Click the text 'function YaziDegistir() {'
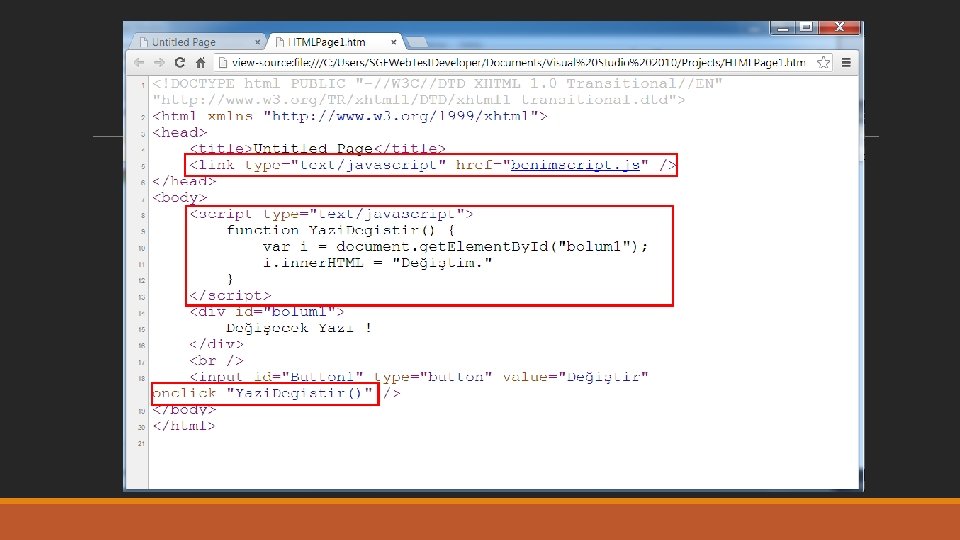 click(340, 230)
